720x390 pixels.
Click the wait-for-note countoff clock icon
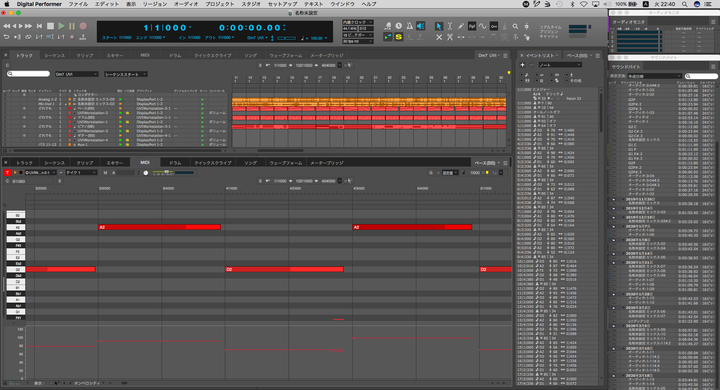click(x=399, y=26)
